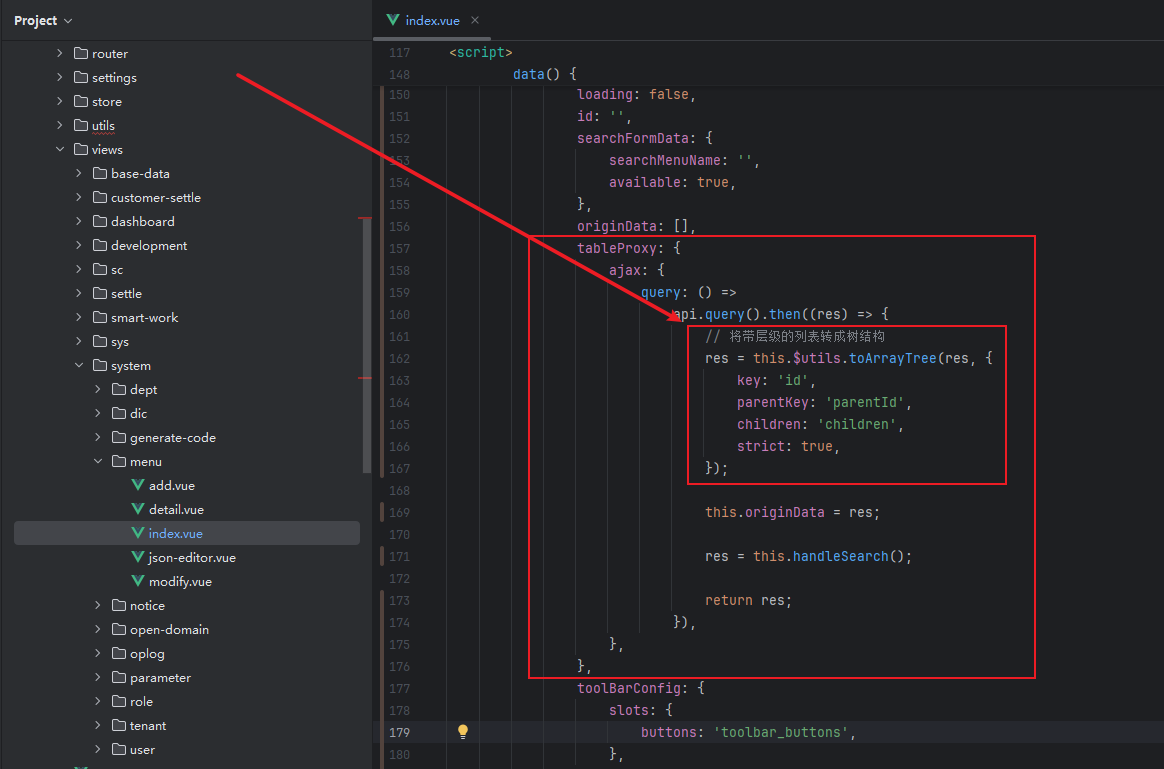Screen dimensions: 1164x769
Task: Click the user folder icon
Action: coord(119,750)
